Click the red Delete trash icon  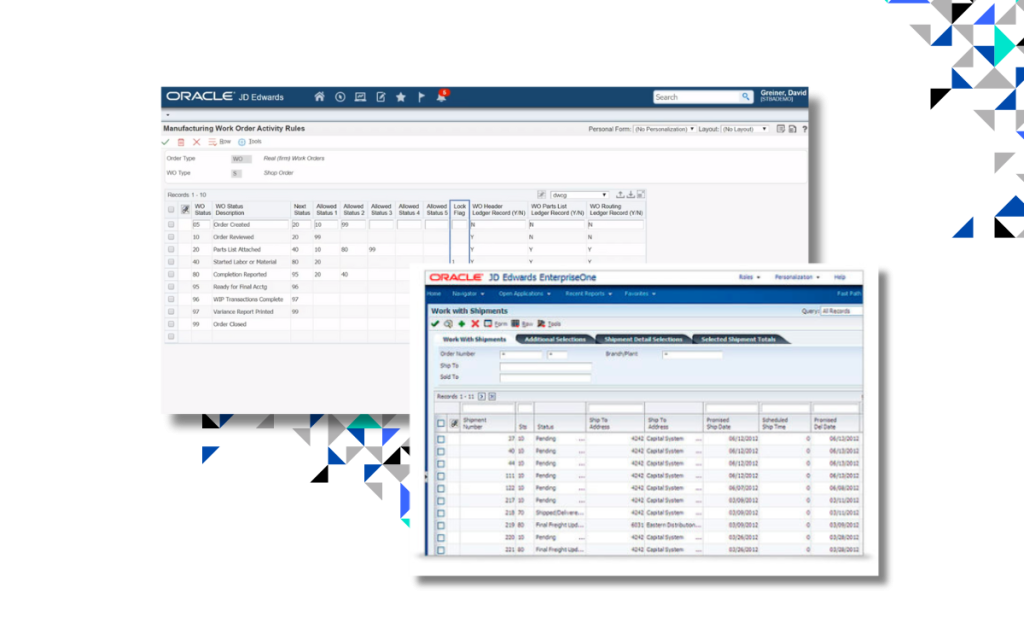click(181, 142)
